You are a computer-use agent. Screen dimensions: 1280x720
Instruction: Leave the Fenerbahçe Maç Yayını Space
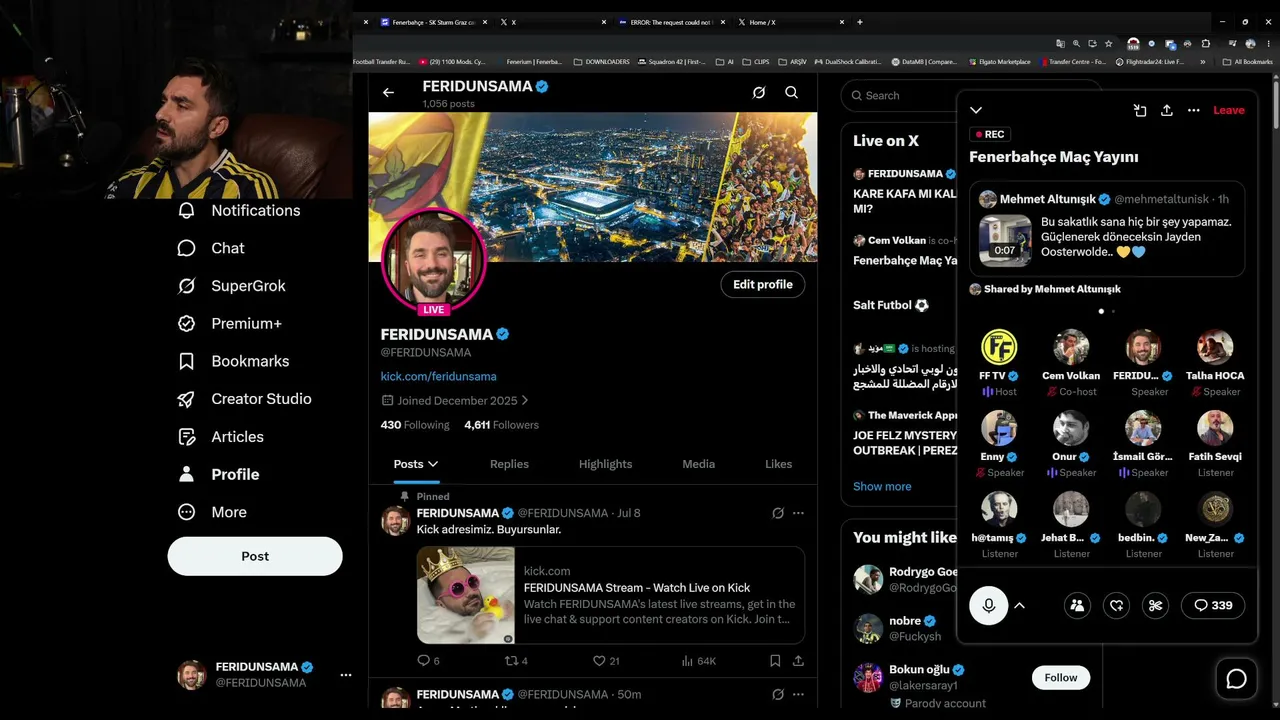click(1229, 110)
